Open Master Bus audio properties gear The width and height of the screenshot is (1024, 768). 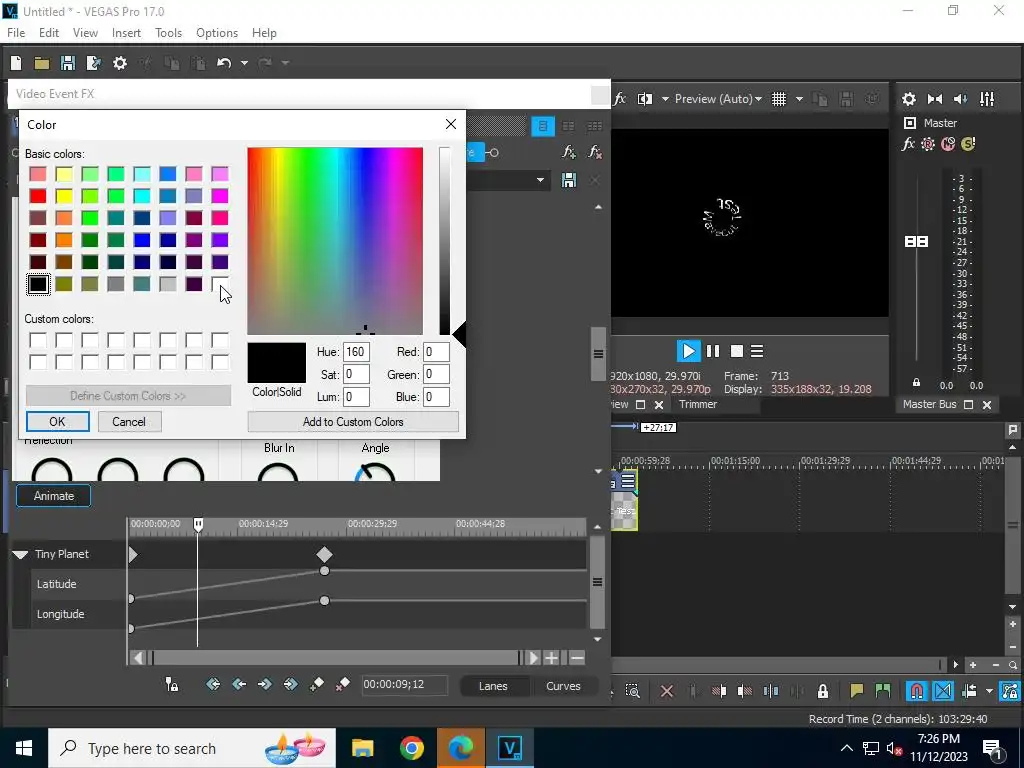click(x=908, y=99)
